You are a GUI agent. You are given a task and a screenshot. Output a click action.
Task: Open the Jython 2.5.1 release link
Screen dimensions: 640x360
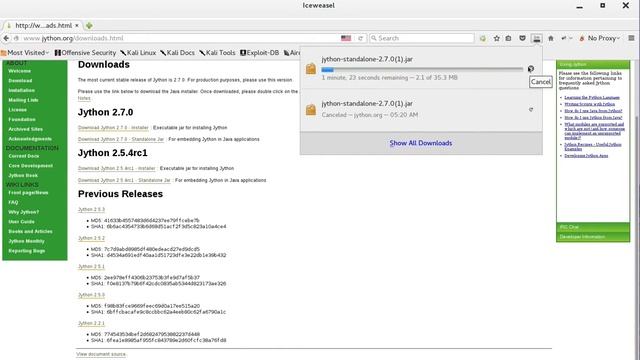click(91, 267)
